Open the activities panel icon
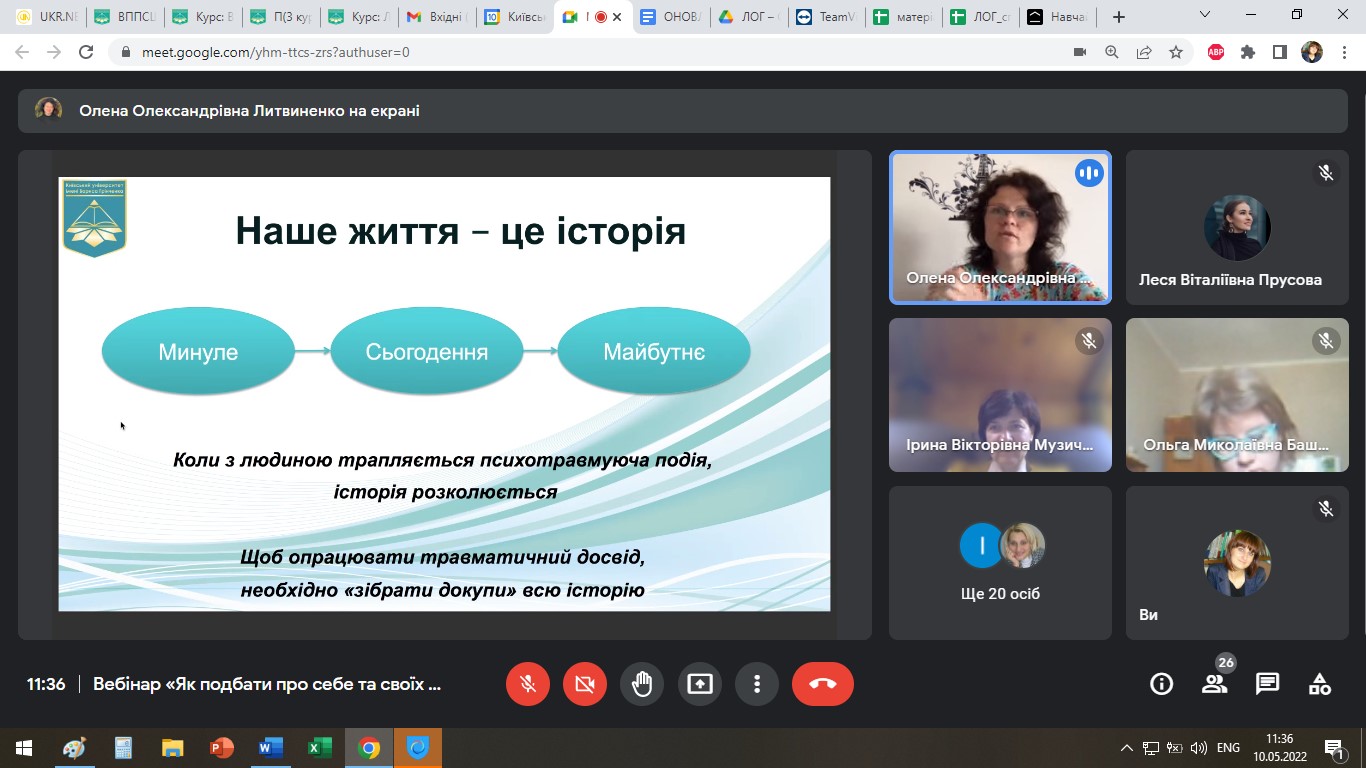Viewport: 1366px width, 768px height. tap(1320, 684)
